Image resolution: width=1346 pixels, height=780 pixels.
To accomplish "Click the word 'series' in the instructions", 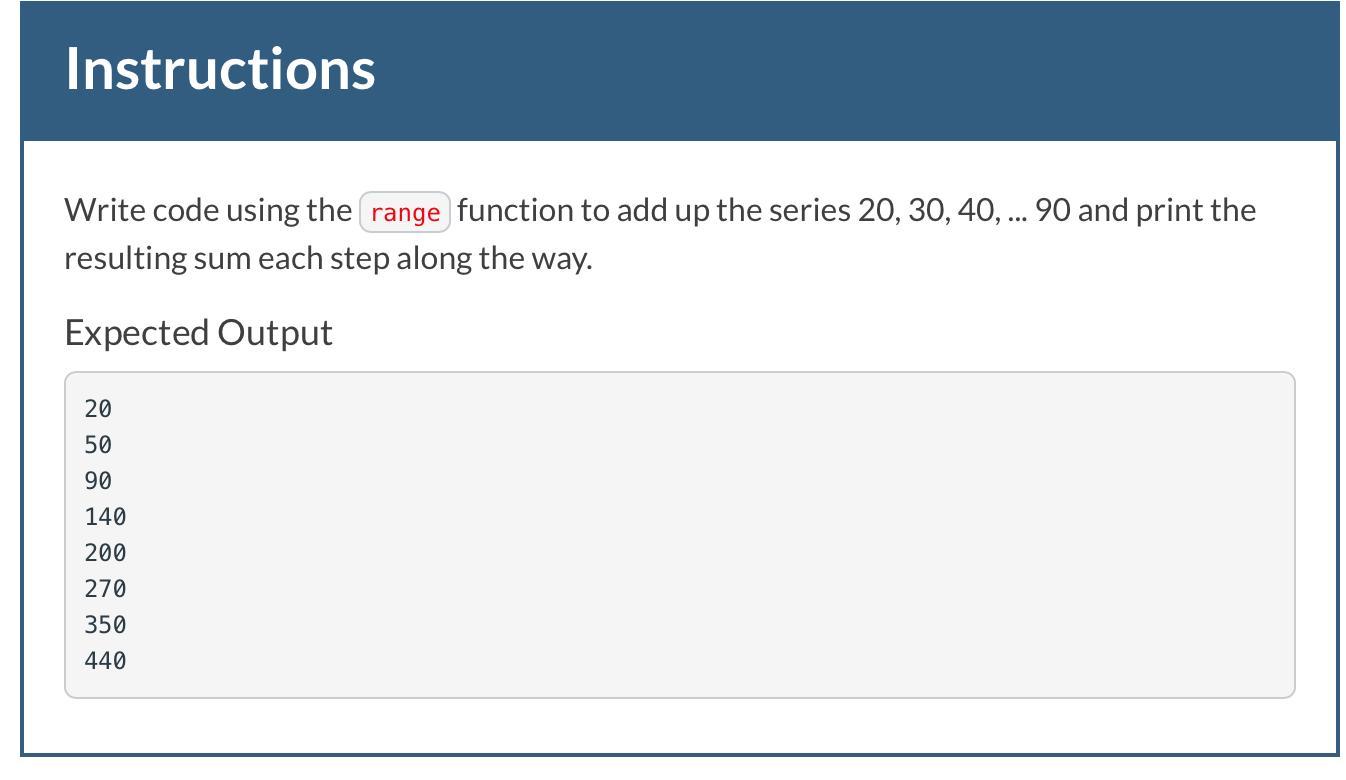I will pyautogui.click(x=809, y=210).
